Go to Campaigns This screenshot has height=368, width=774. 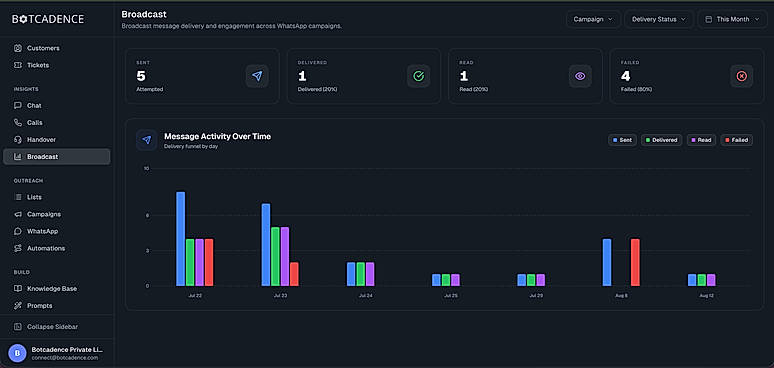[57, 214]
